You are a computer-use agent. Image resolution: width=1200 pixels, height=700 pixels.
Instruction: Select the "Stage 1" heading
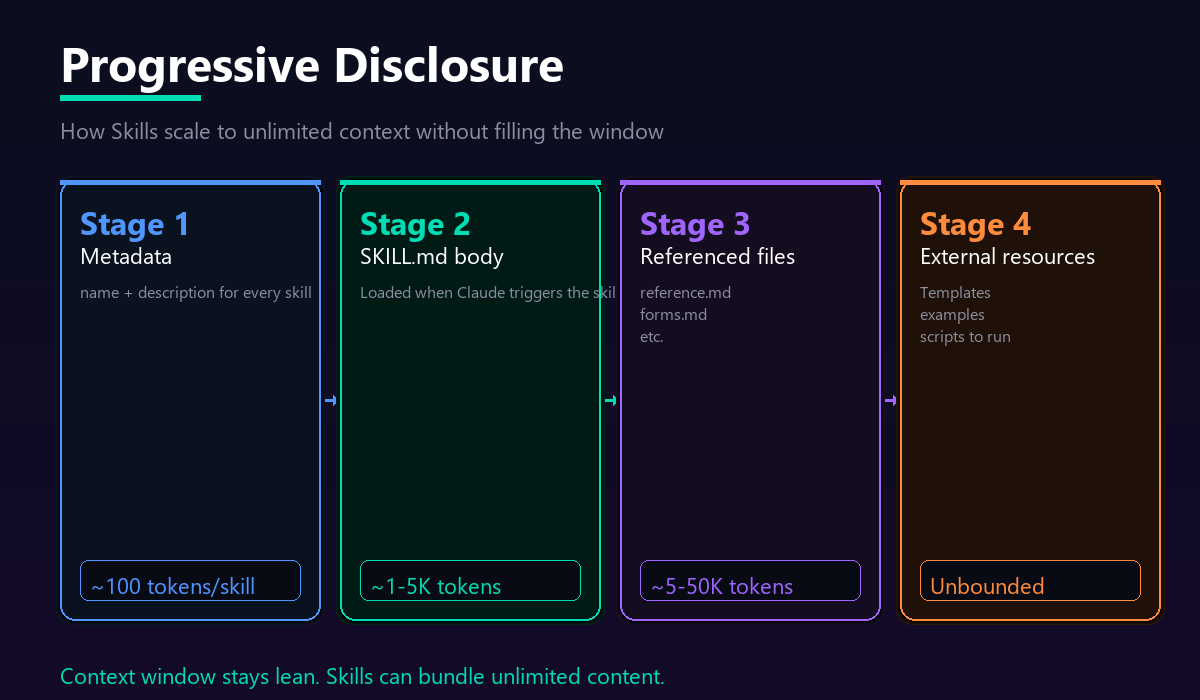pyautogui.click(x=135, y=224)
